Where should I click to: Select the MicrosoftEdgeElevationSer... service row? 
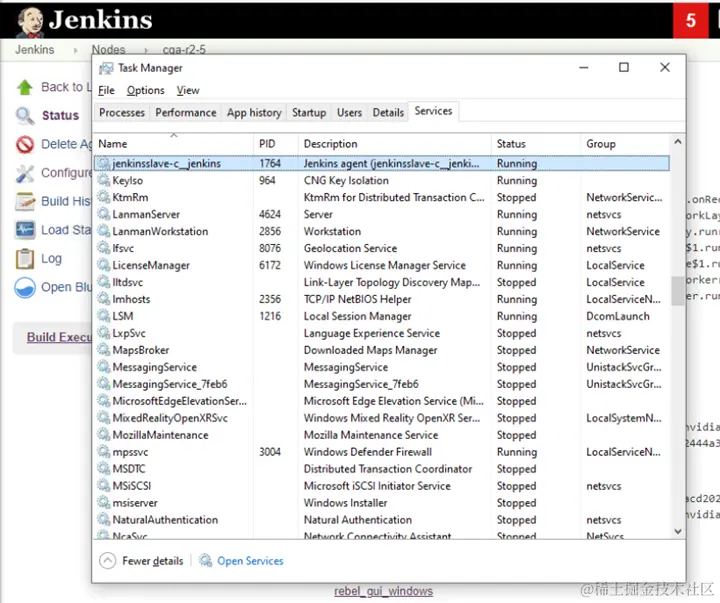point(382,401)
